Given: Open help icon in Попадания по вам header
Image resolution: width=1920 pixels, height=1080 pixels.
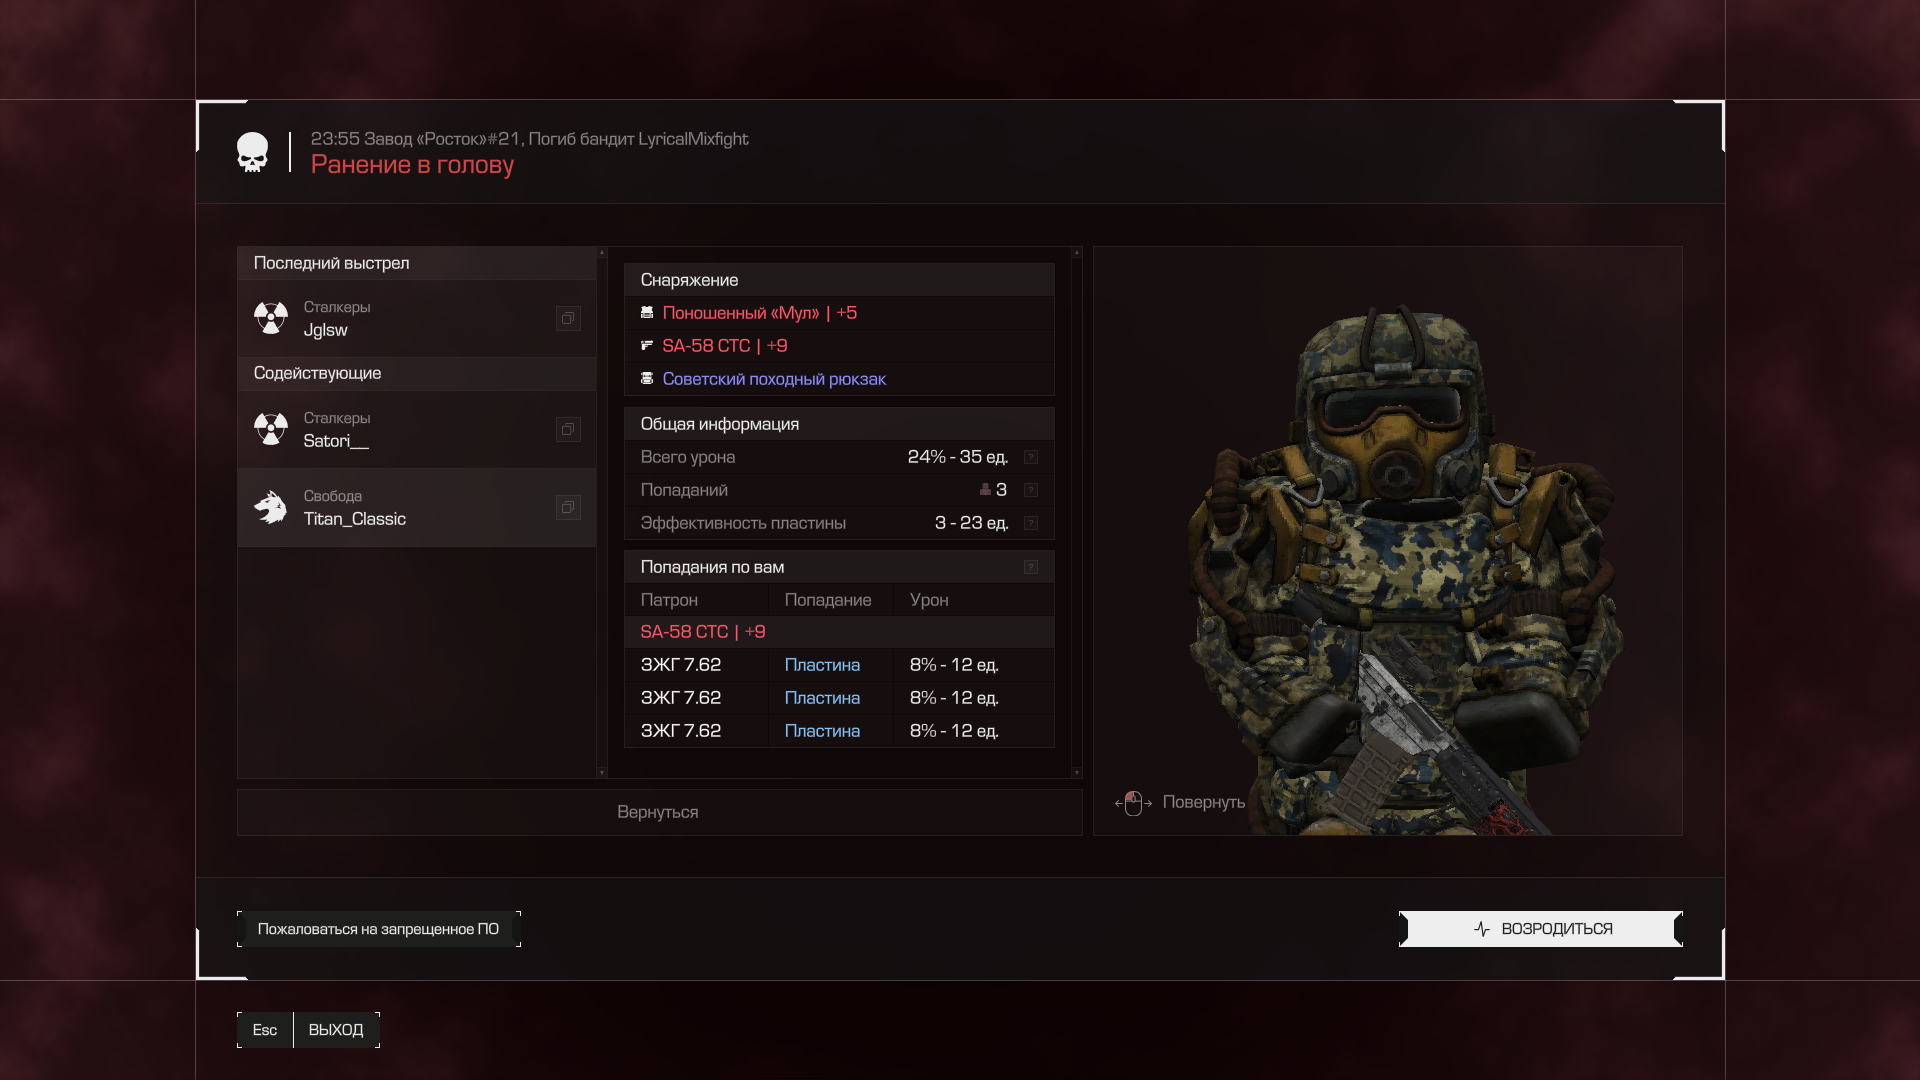Looking at the screenshot, I should 1031,567.
